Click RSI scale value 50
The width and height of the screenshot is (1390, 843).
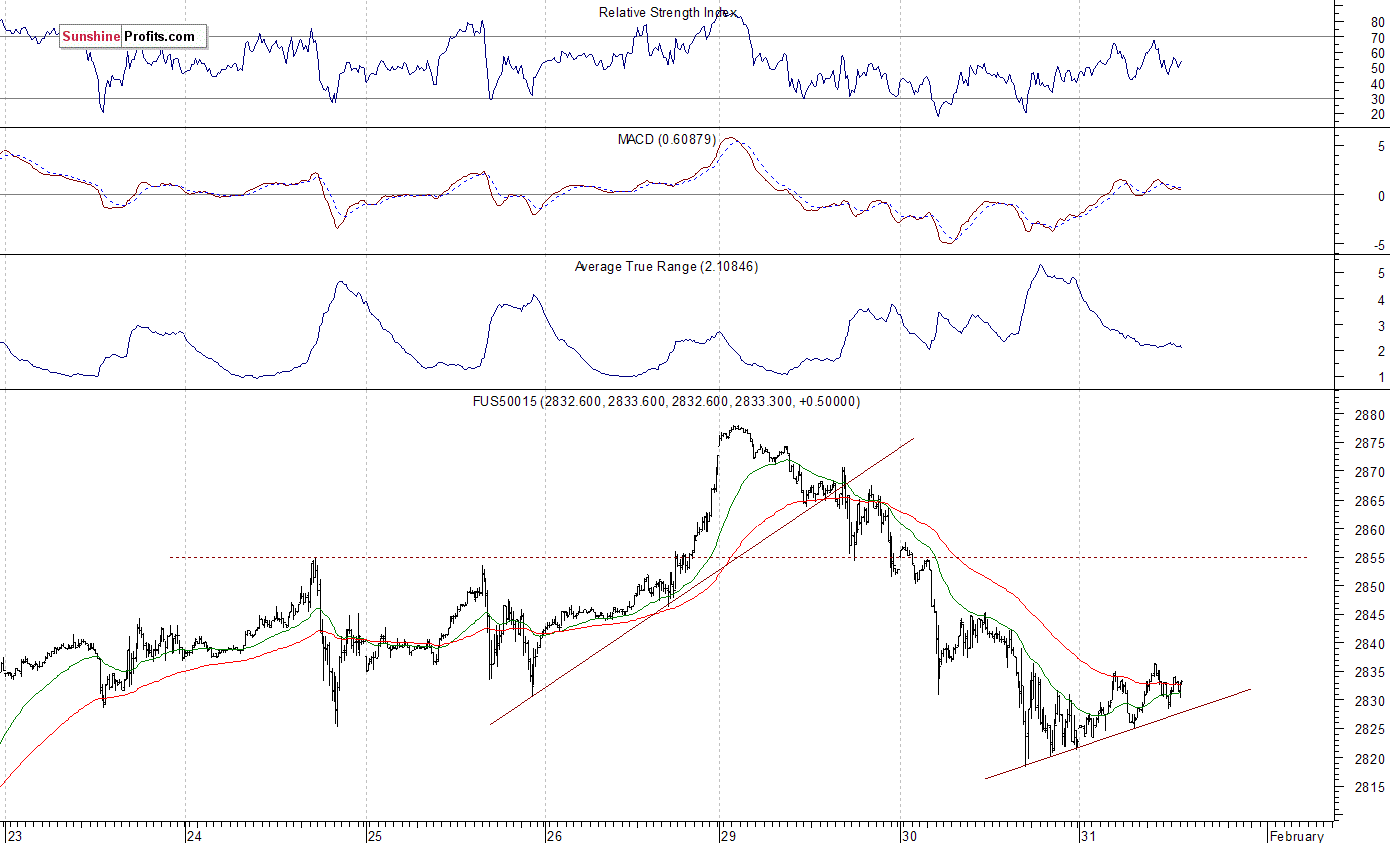click(x=1378, y=68)
